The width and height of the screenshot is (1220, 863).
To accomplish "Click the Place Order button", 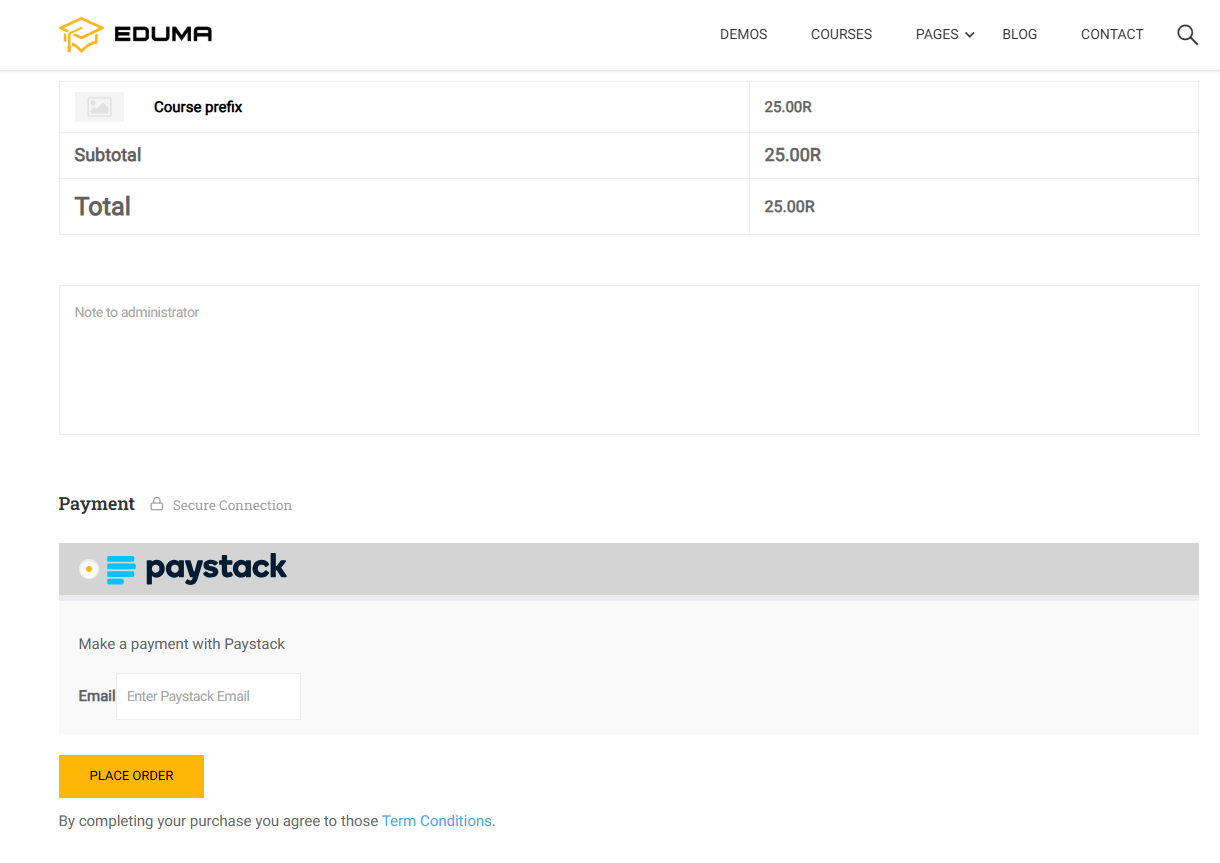I will pyautogui.click(x=131, y=776).
